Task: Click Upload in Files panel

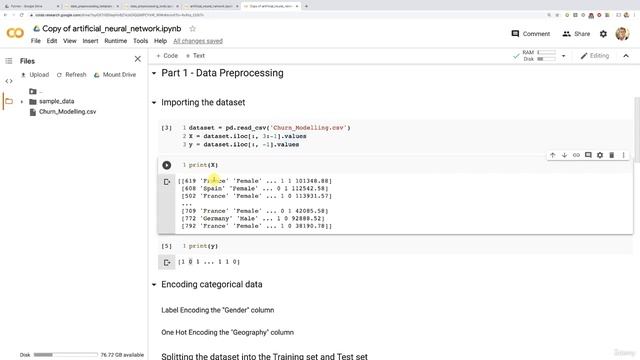Action: 35,75
